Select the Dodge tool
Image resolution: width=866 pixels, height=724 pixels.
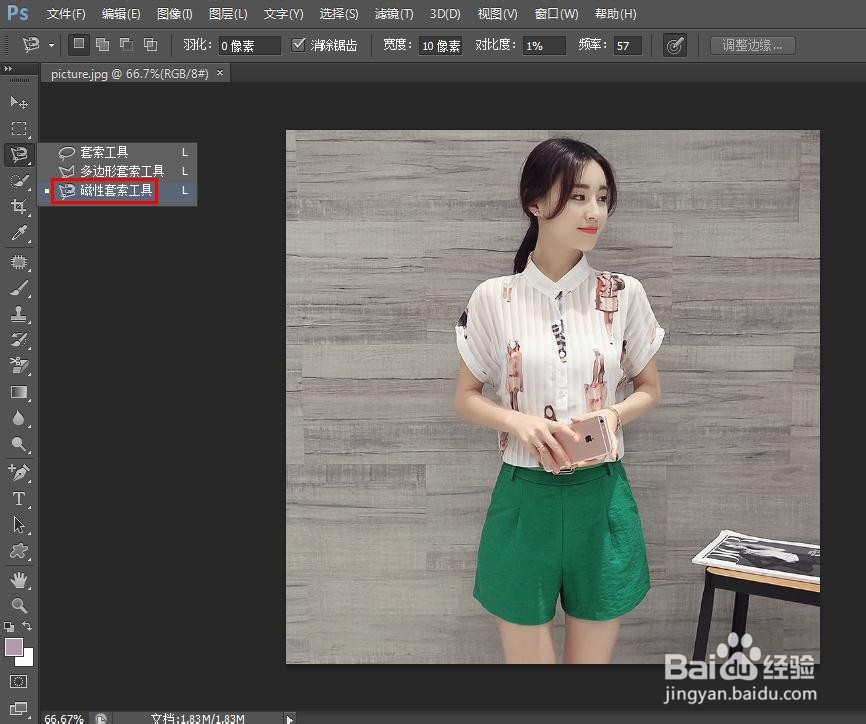click(19, 444)
